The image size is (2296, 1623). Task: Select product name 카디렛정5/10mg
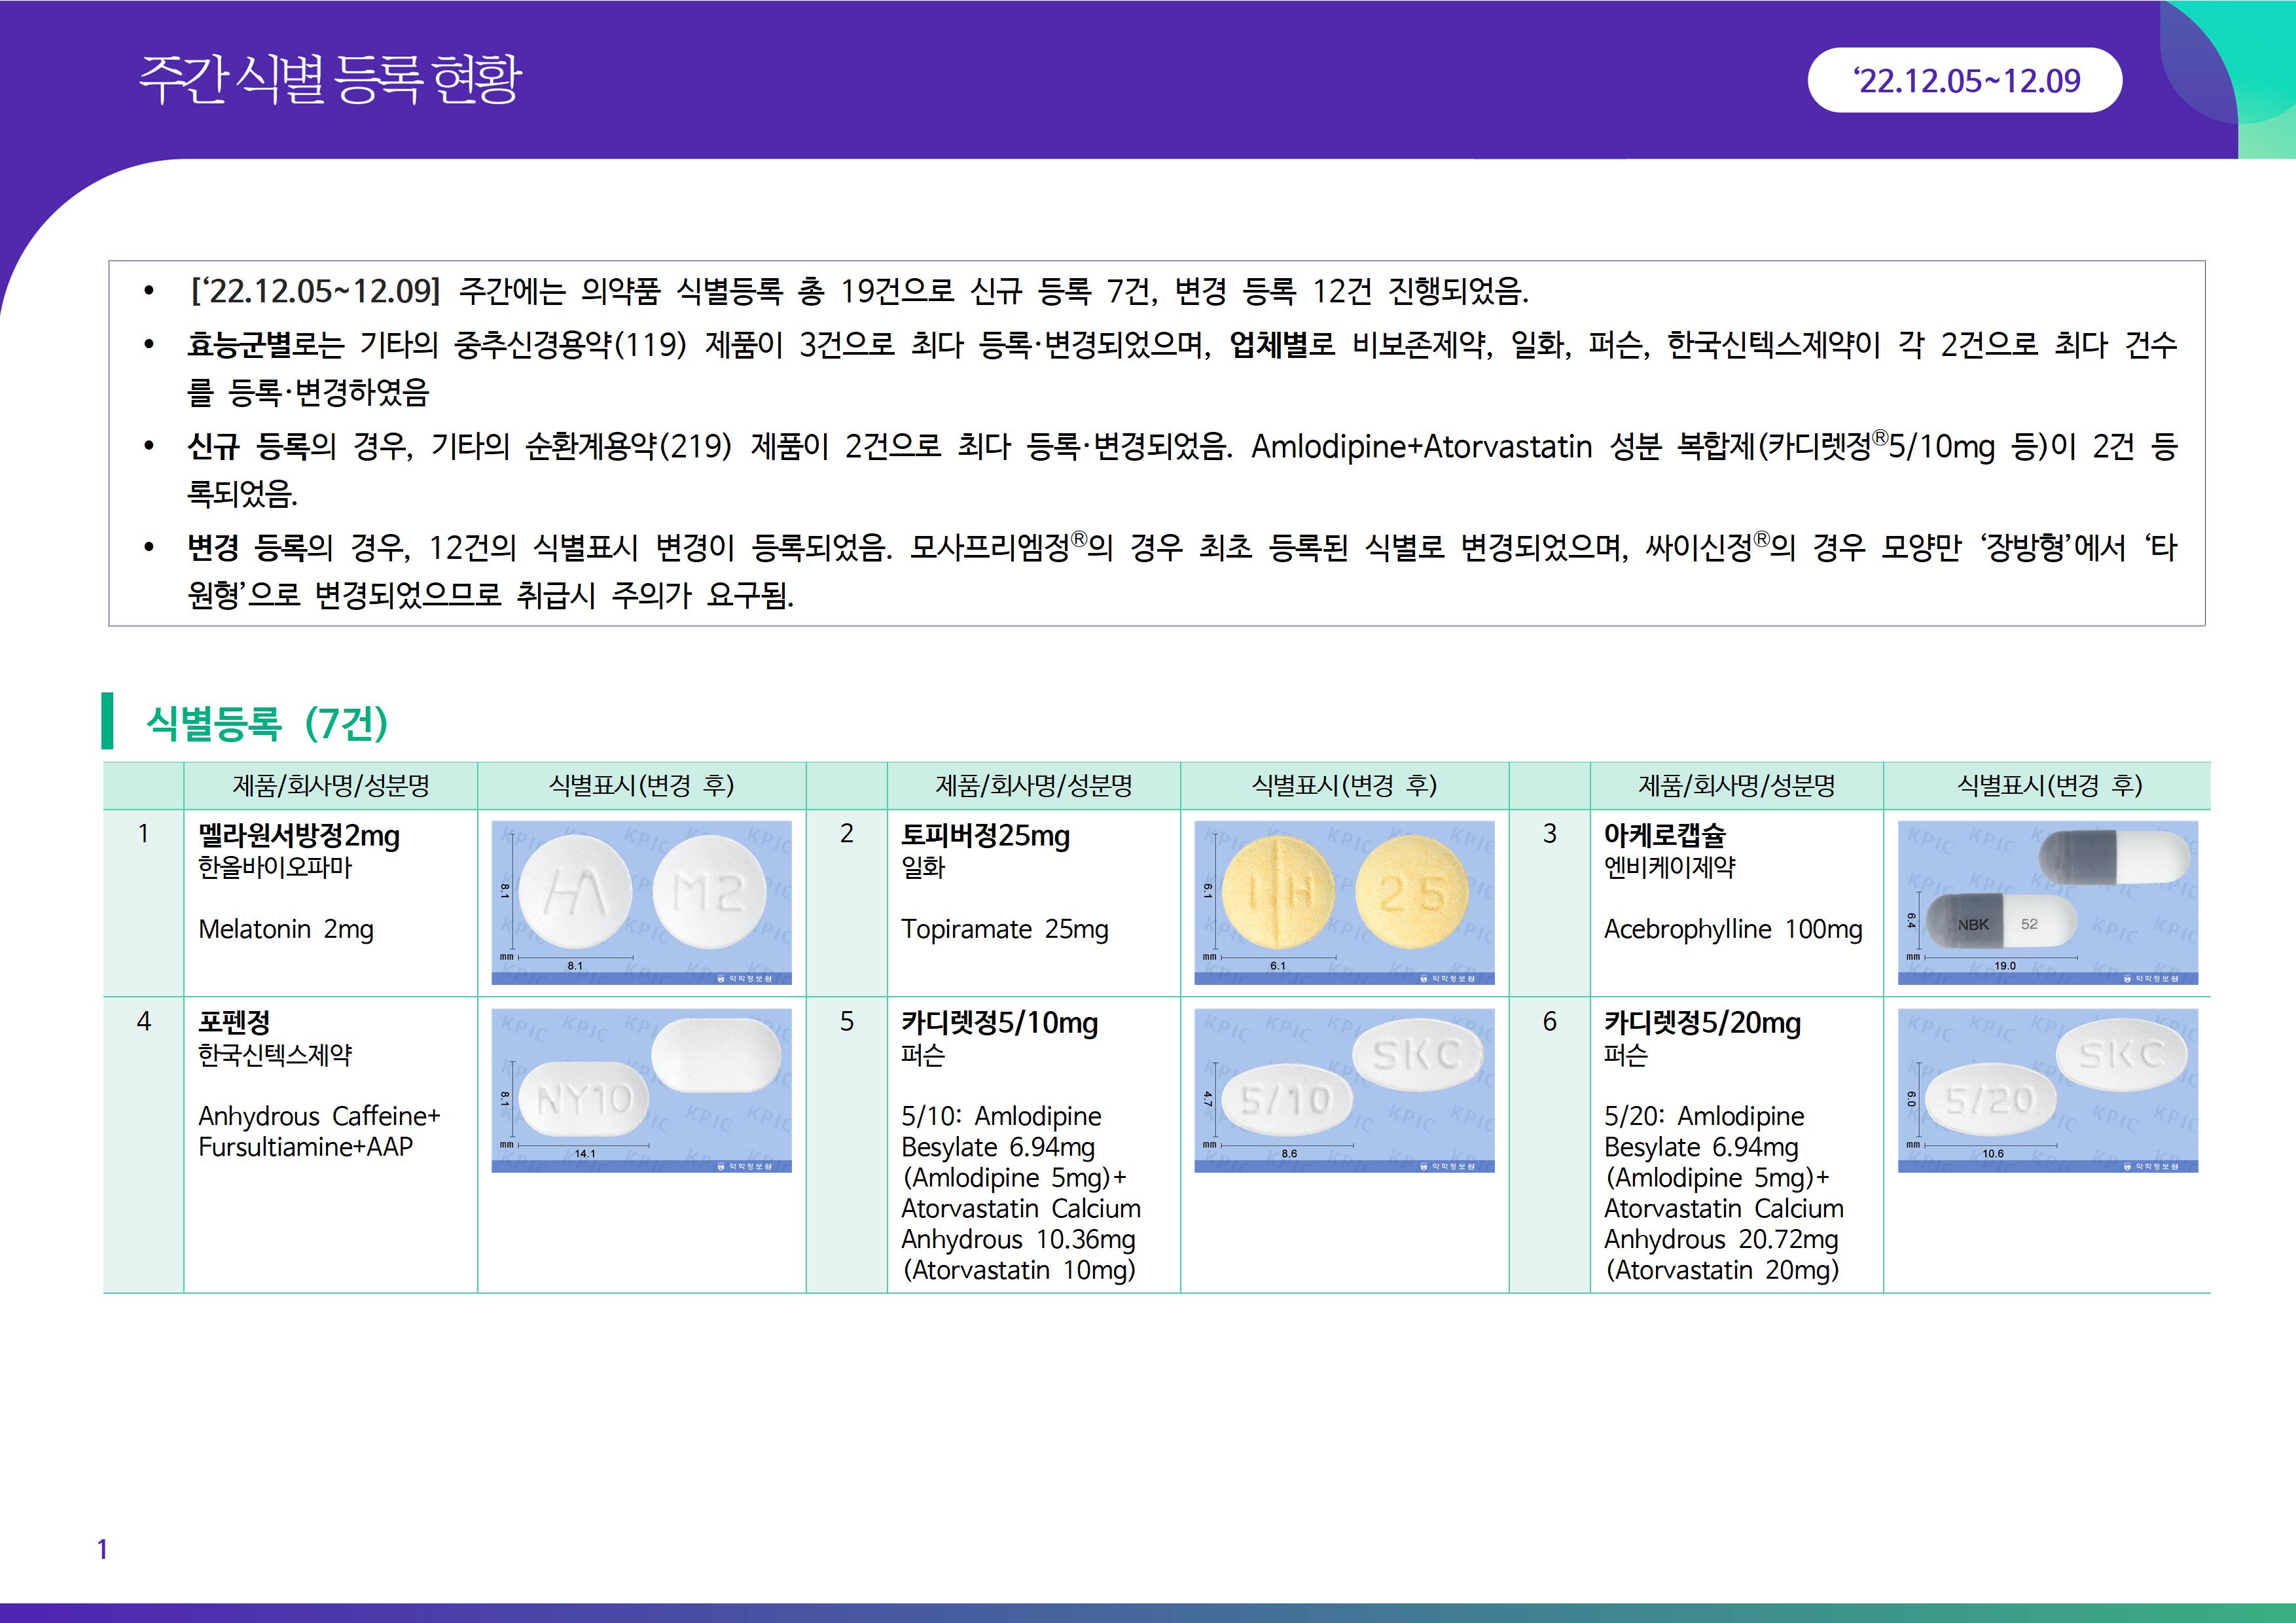click(999, 1022)
